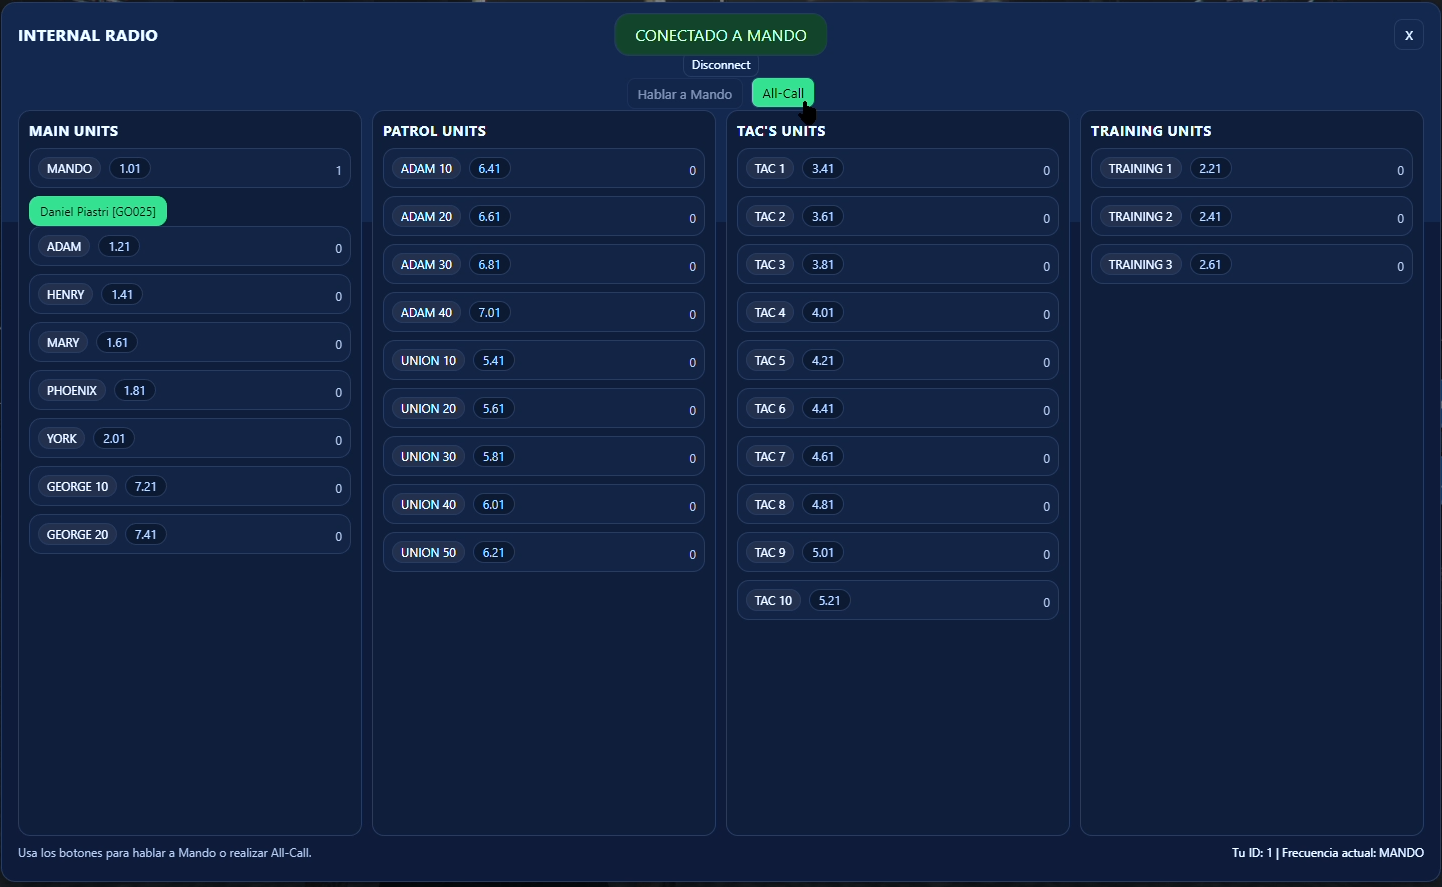Switch to ADAM 30 channel
The width and height of the screenshot is (1442, 887).
[x=544, y=265]
